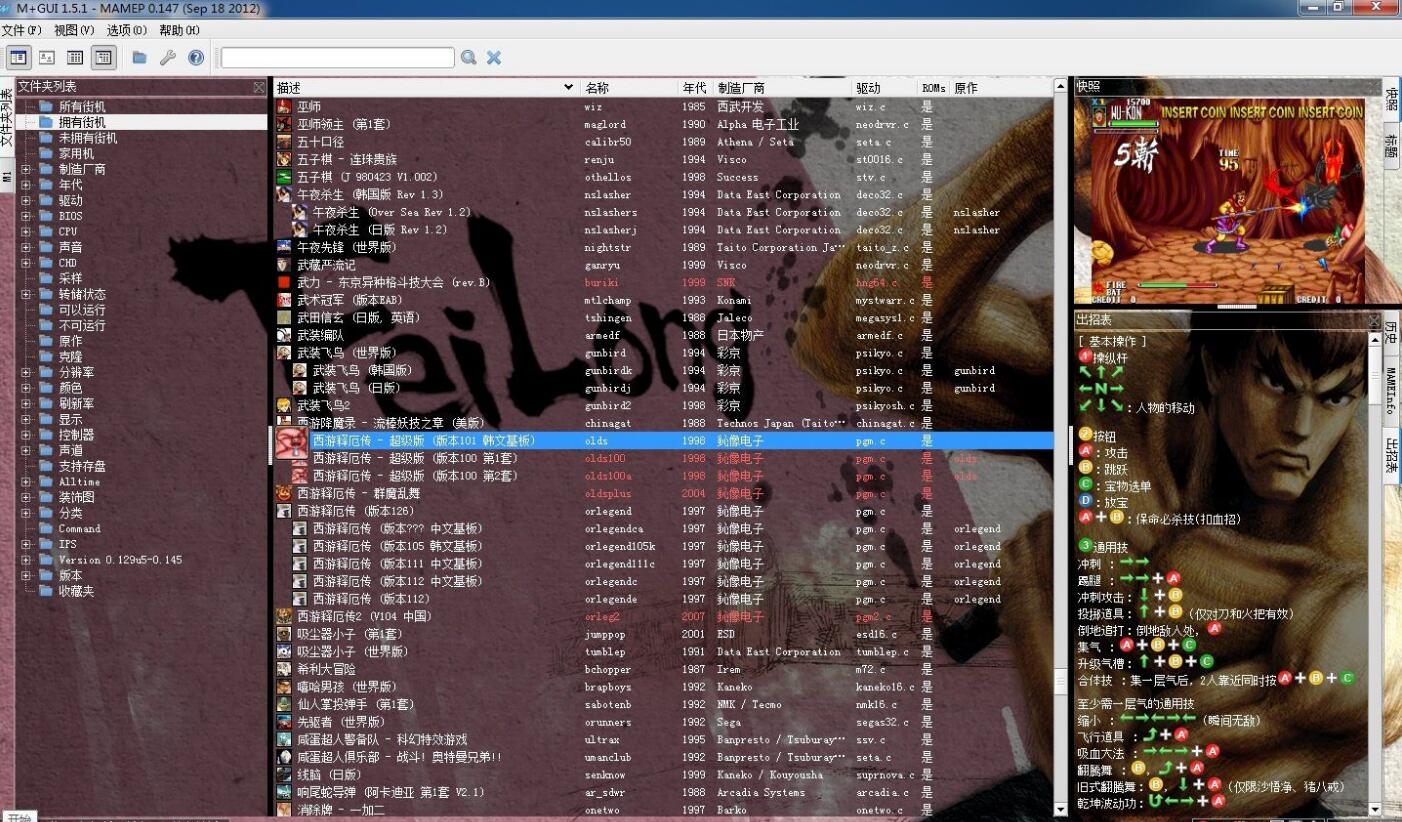
Task: Open options with the wrench icon
Action: [167, 57]
